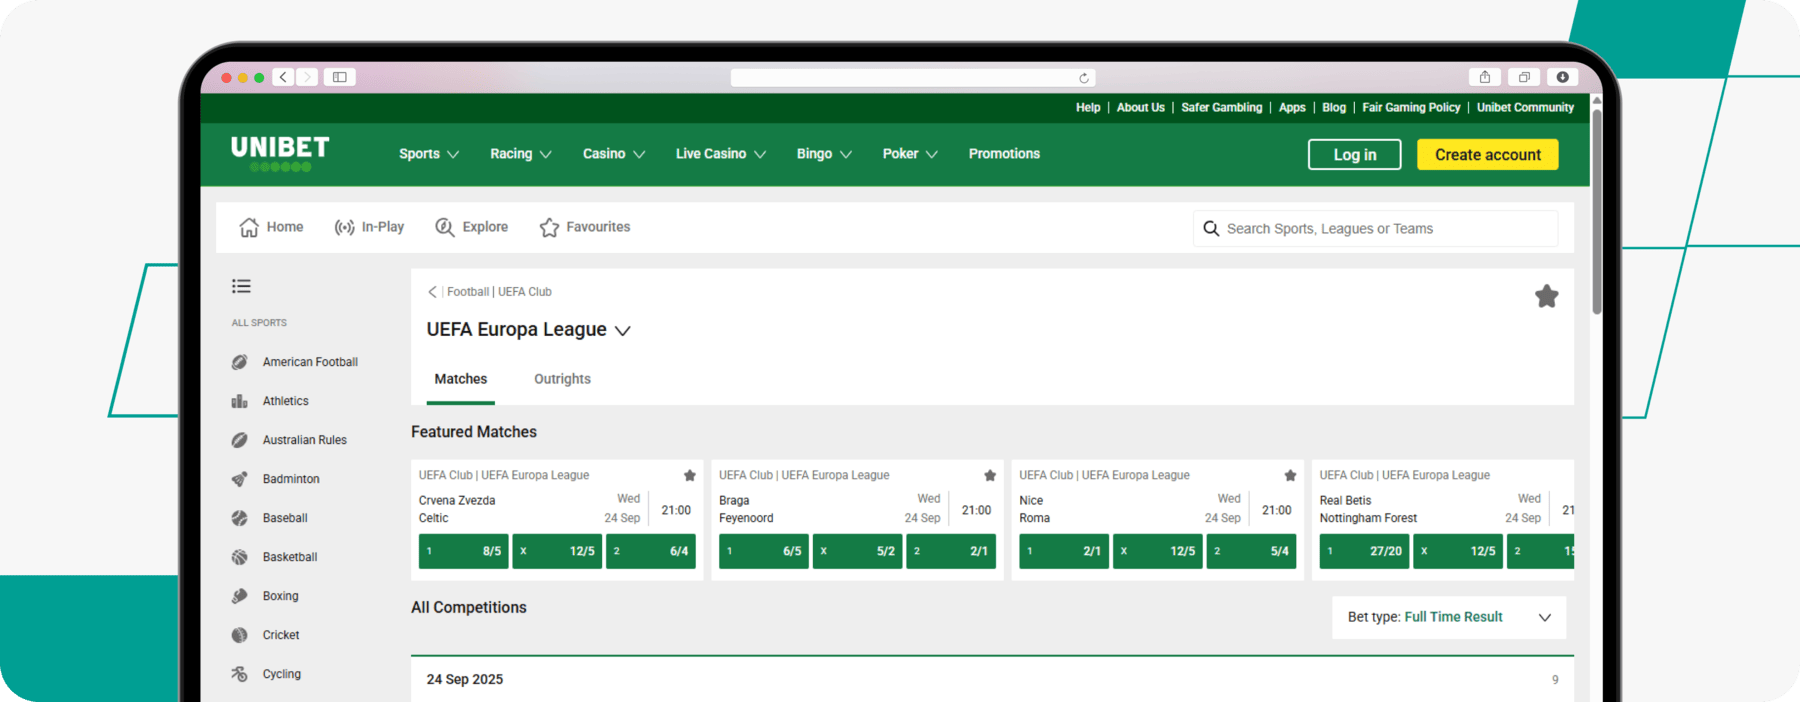The image size is (1800, 702).
Task: Open the Promotions menu item
Action: coord(1004,154)
